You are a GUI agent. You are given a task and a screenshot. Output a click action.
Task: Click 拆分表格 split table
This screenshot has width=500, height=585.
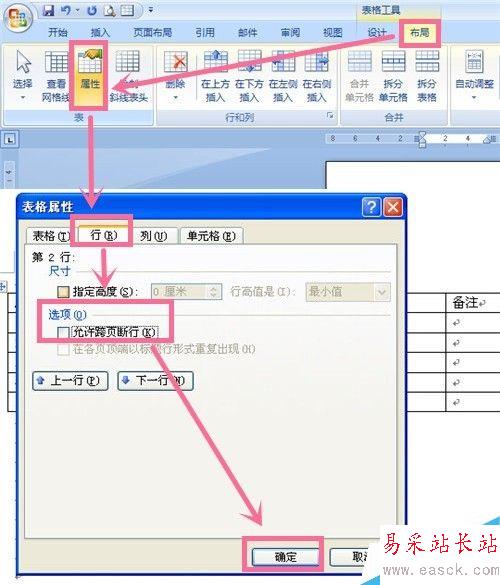tap(426, 76)
